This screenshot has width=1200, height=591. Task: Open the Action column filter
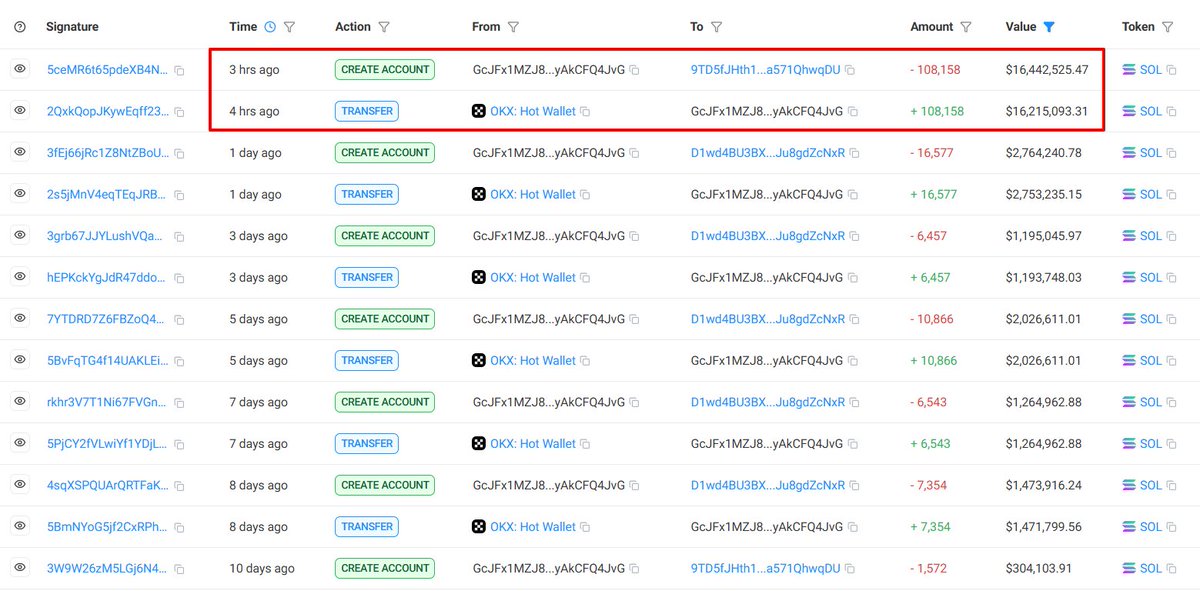coord(384,27)
